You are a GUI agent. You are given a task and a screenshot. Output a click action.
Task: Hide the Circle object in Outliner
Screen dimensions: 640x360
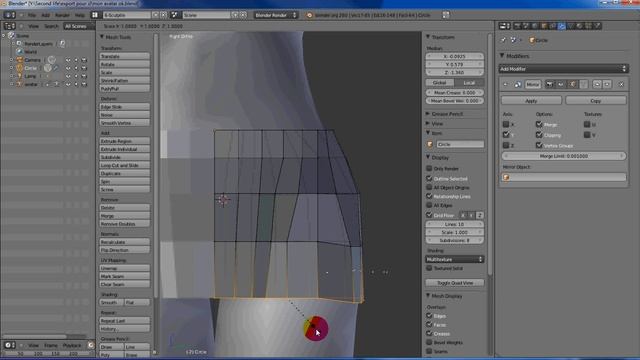pyautogui.click(x=68, y=68)
